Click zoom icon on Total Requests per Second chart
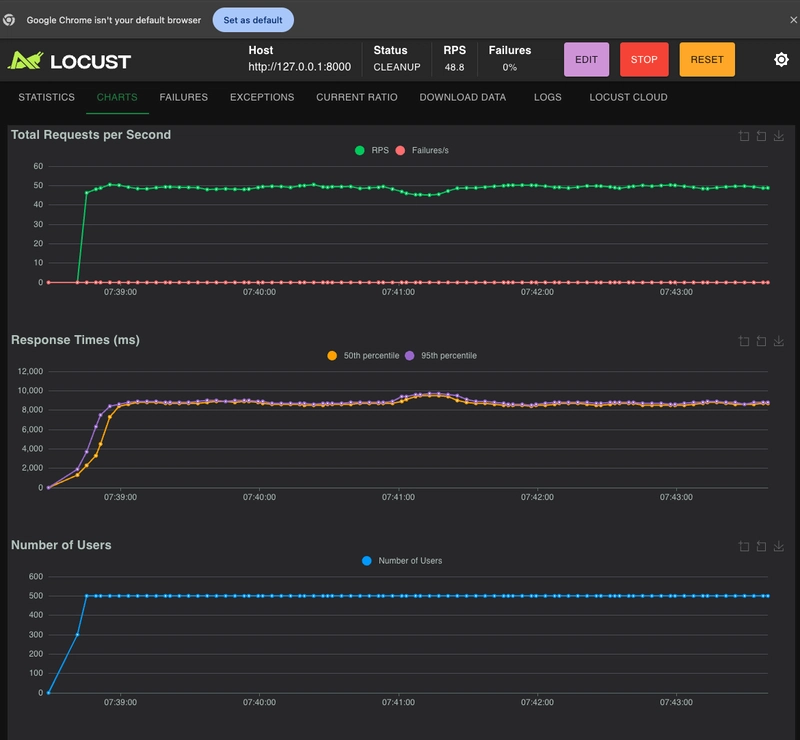This screenshot has width=800, height=740. coord(743,136)
